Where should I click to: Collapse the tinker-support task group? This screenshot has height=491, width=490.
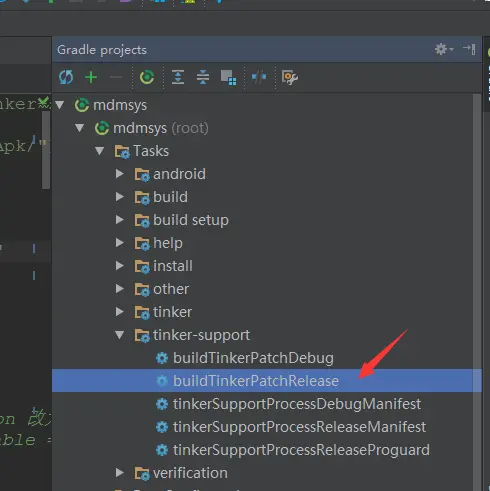(120, 335)
